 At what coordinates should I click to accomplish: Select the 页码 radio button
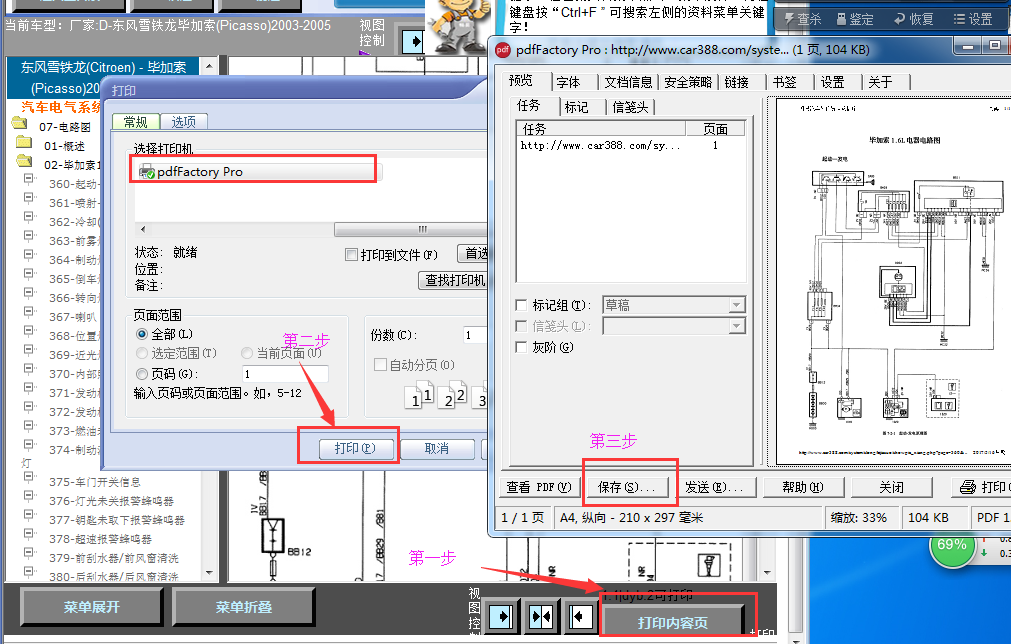click(x=142, y=374)
